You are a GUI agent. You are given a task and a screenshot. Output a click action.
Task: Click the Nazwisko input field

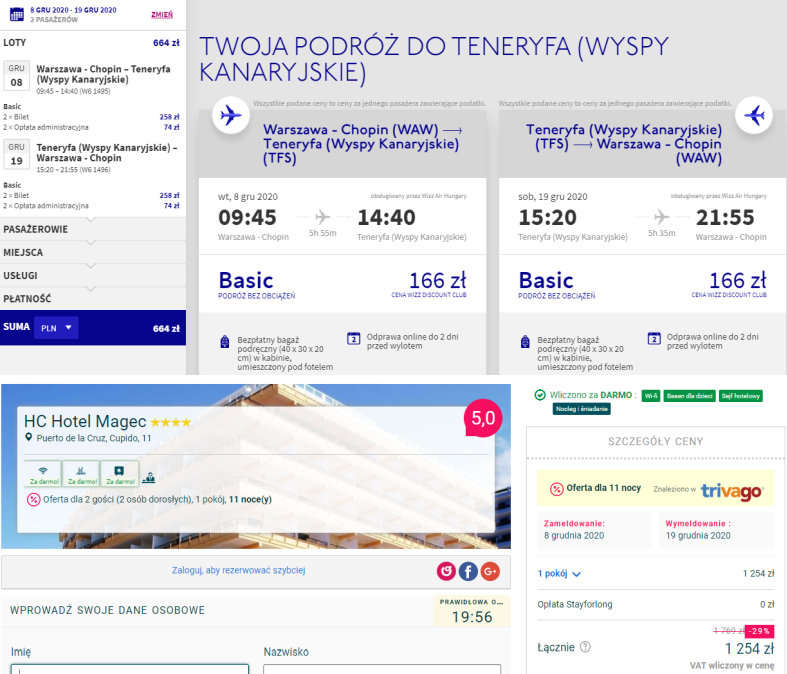click(x=382, y=669)
